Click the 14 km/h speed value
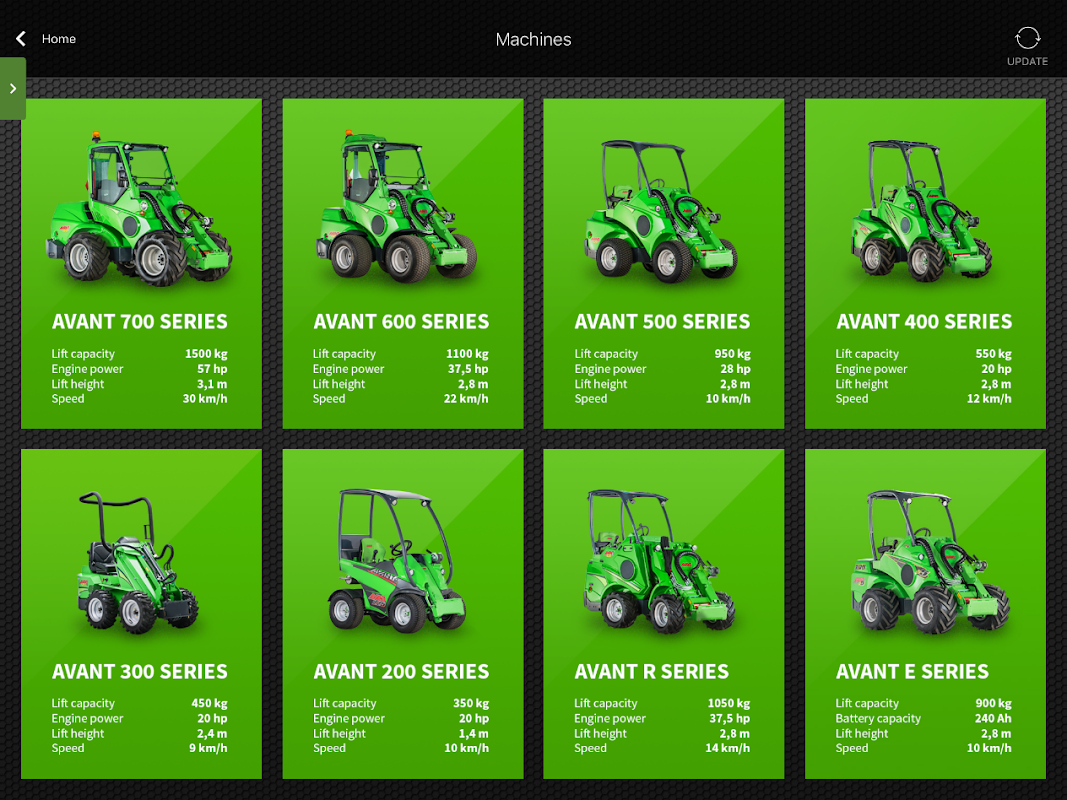The image size is (1067, 800). point(727,748)
